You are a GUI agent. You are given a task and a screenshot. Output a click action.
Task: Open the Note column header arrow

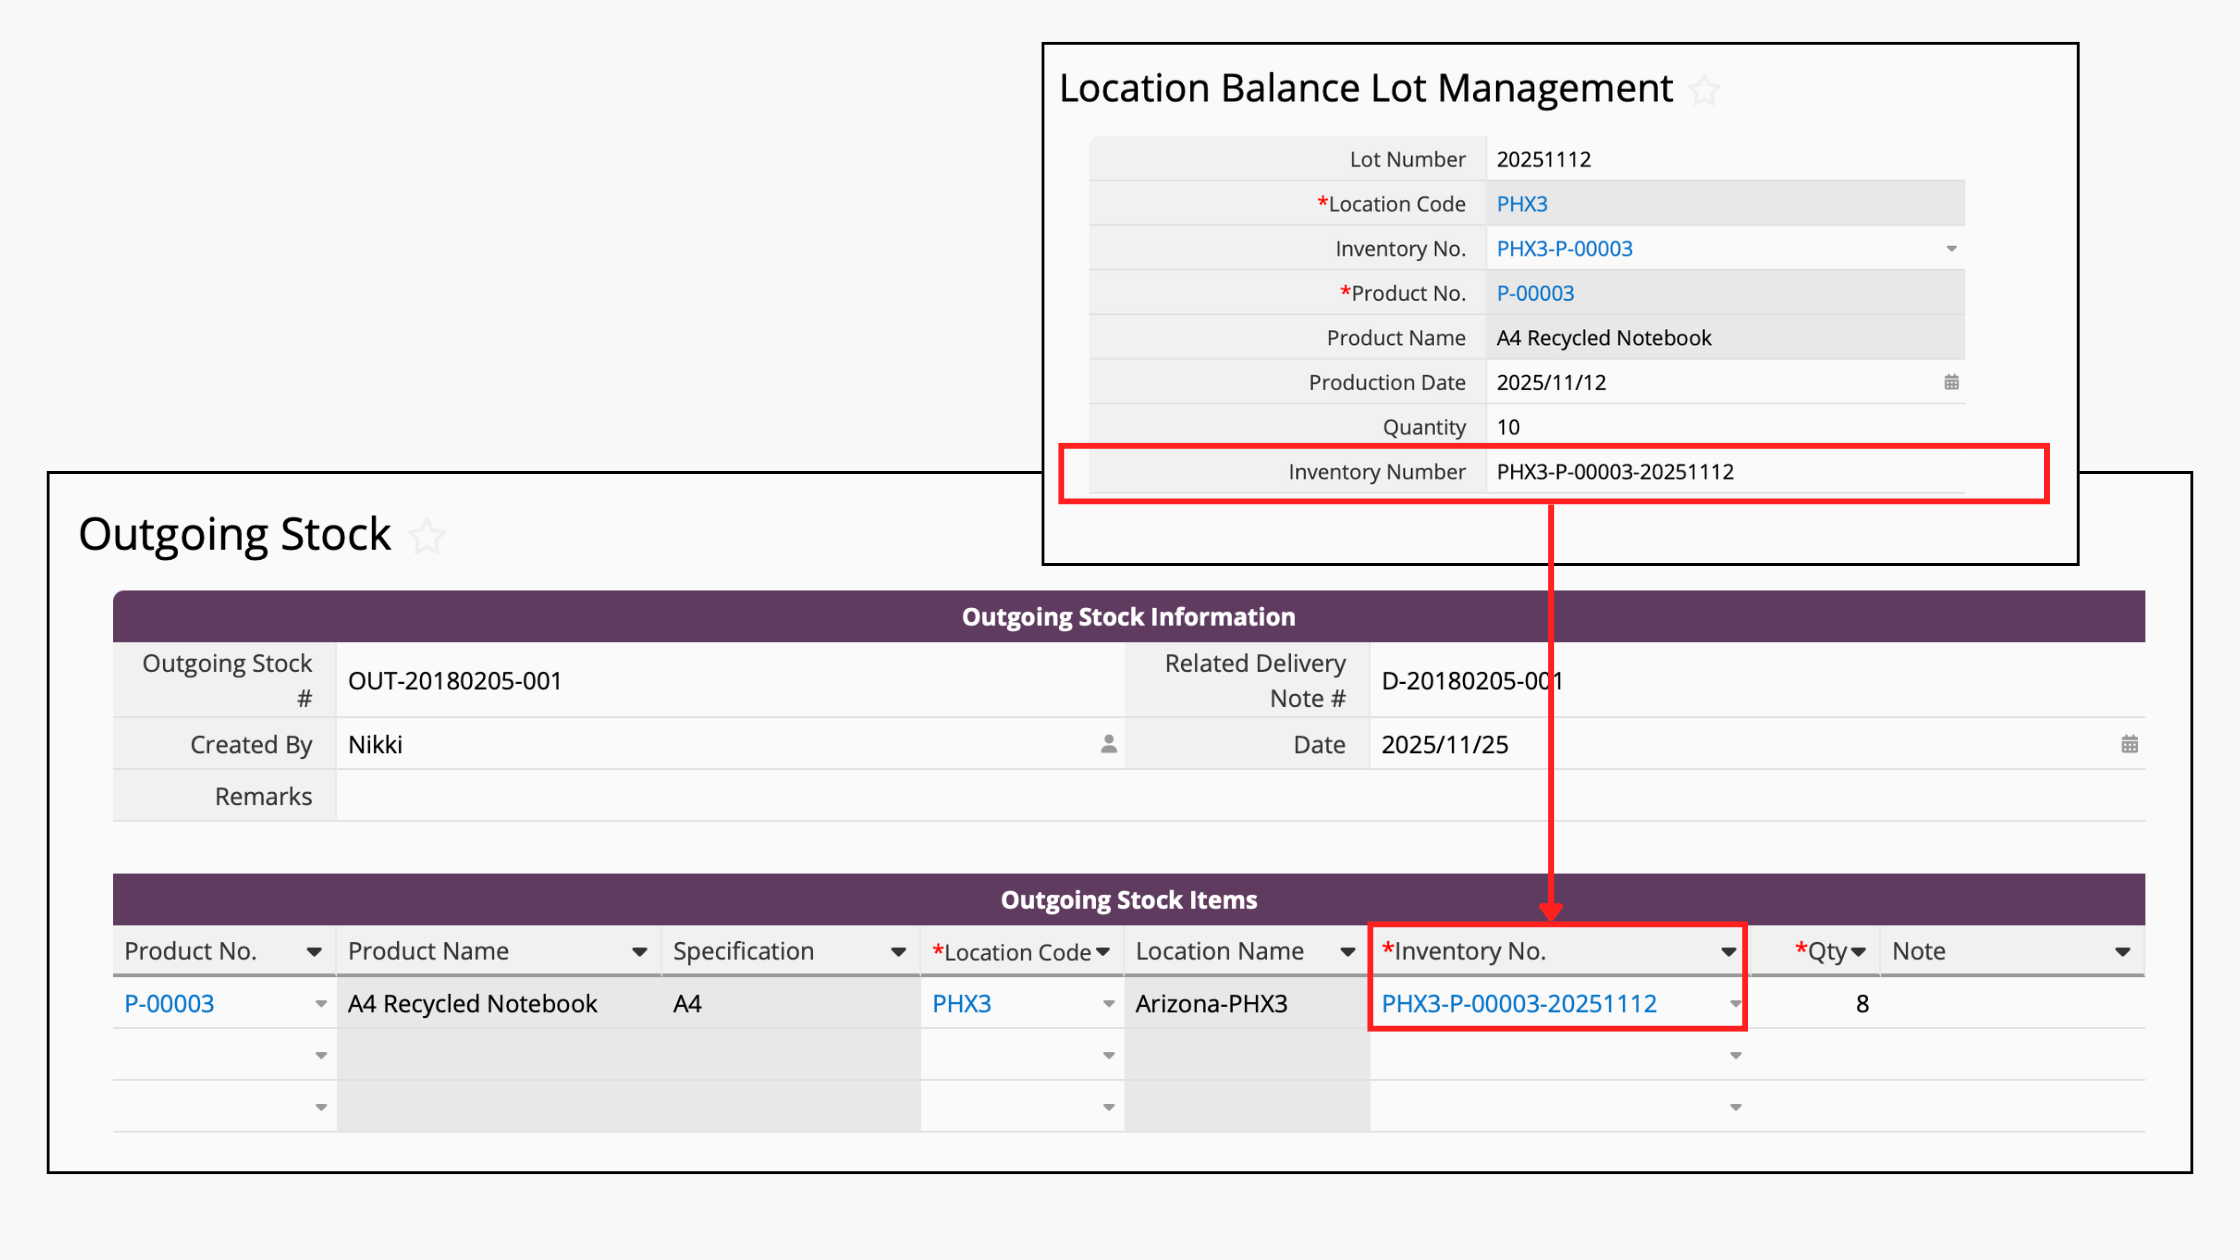tap(2122, 952)
